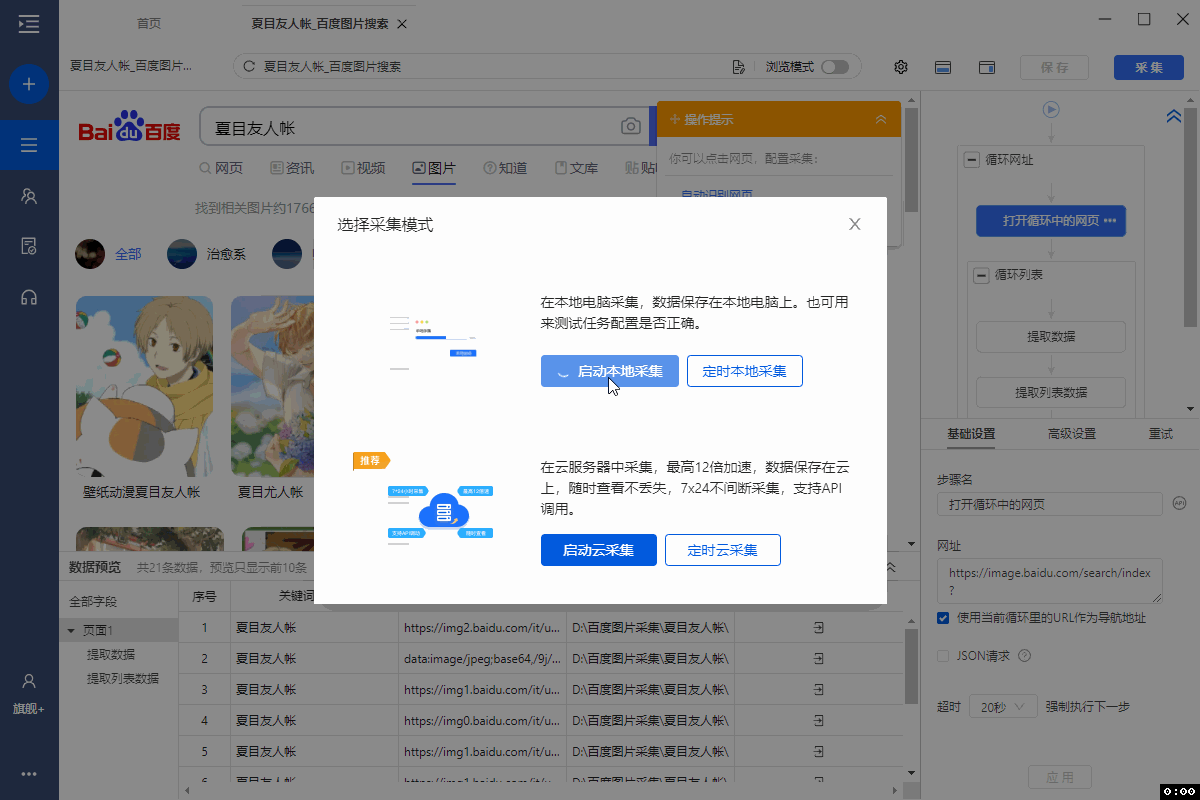Viewport: 1200px width, 800px height.
Task: Click the 网址 text area
Action: [x=1050, y=581]
